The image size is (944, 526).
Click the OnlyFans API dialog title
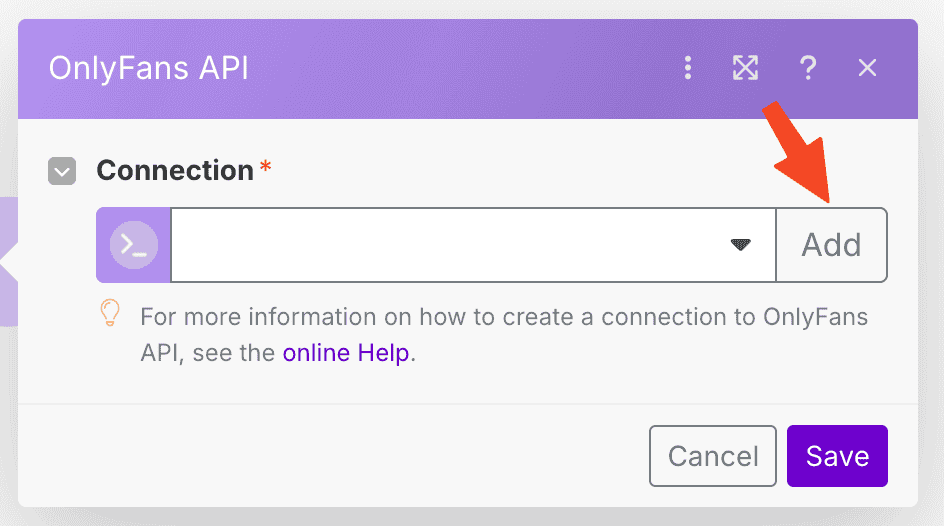pyautogui.click(x=149, y=68)
